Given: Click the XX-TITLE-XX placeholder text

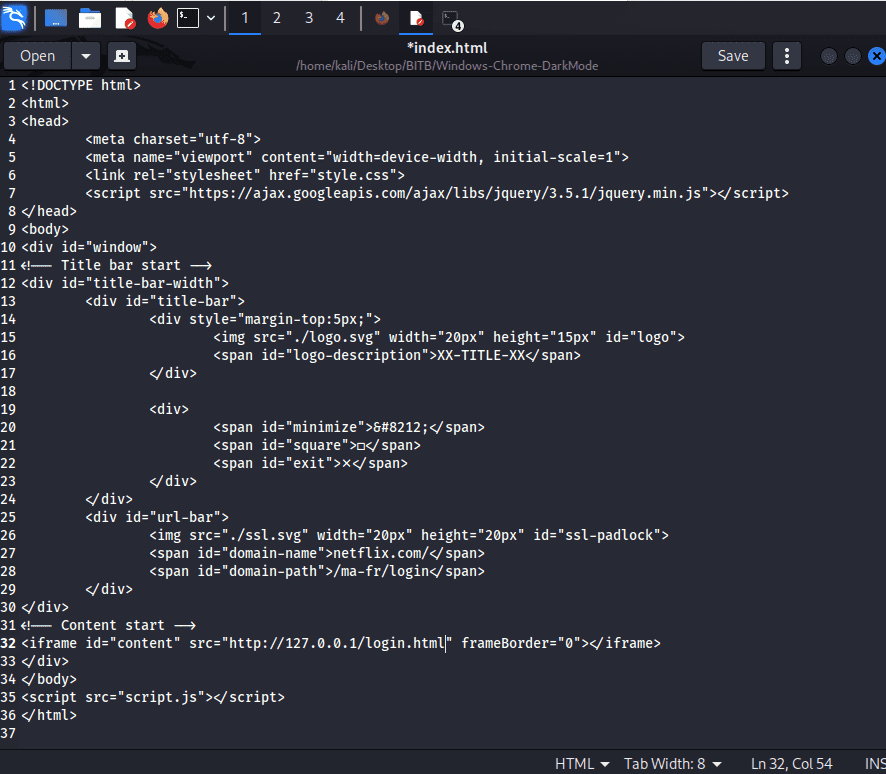Looking at the screenshot, I should point(481,355).
